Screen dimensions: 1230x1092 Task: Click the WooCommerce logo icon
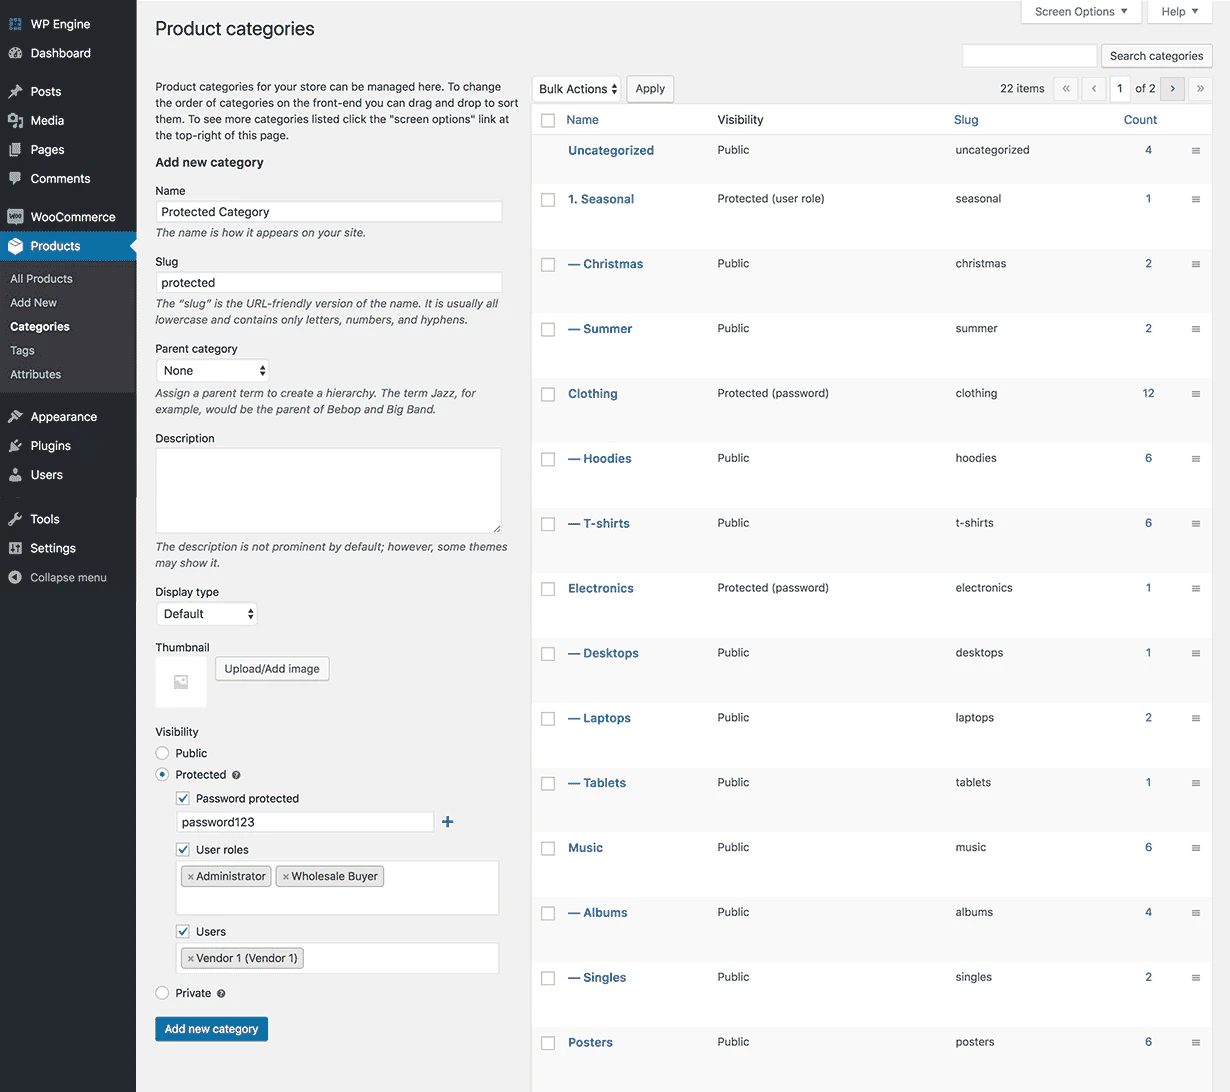point(15,216)
